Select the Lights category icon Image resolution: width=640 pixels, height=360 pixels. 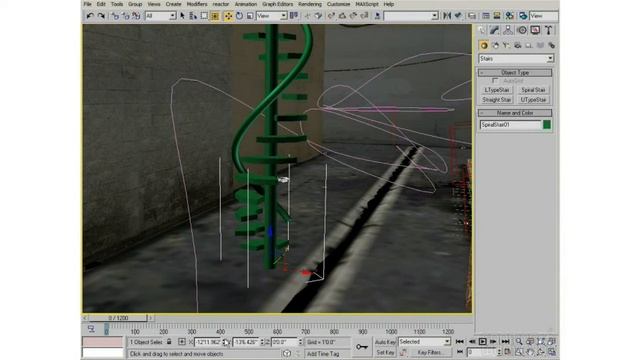pyautogui.click(x=507, y=45)
